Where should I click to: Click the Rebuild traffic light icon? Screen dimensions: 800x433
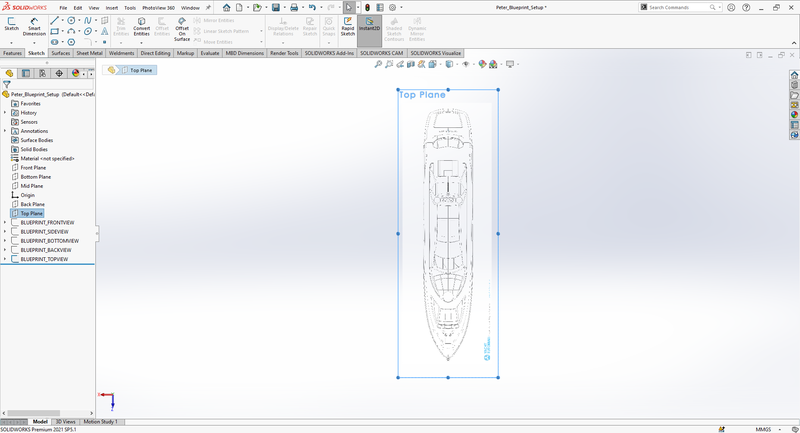(367, 8)
